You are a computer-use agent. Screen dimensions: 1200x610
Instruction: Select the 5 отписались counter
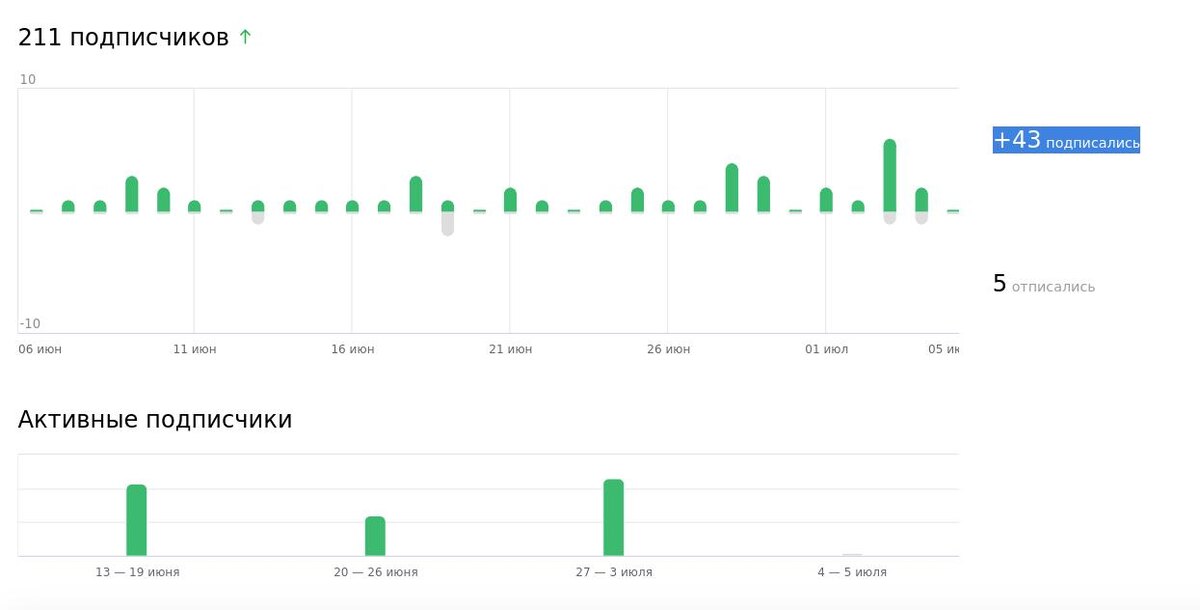pos(1043,284)
